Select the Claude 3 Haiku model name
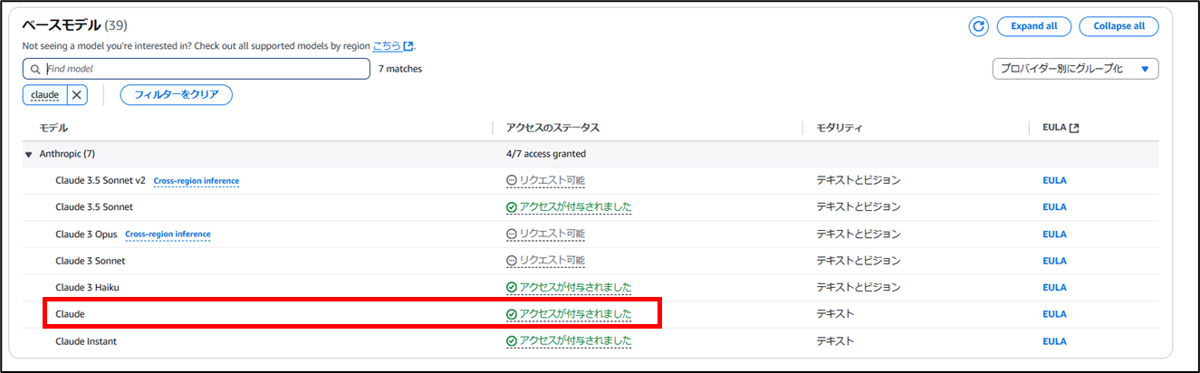 point(88,287)
